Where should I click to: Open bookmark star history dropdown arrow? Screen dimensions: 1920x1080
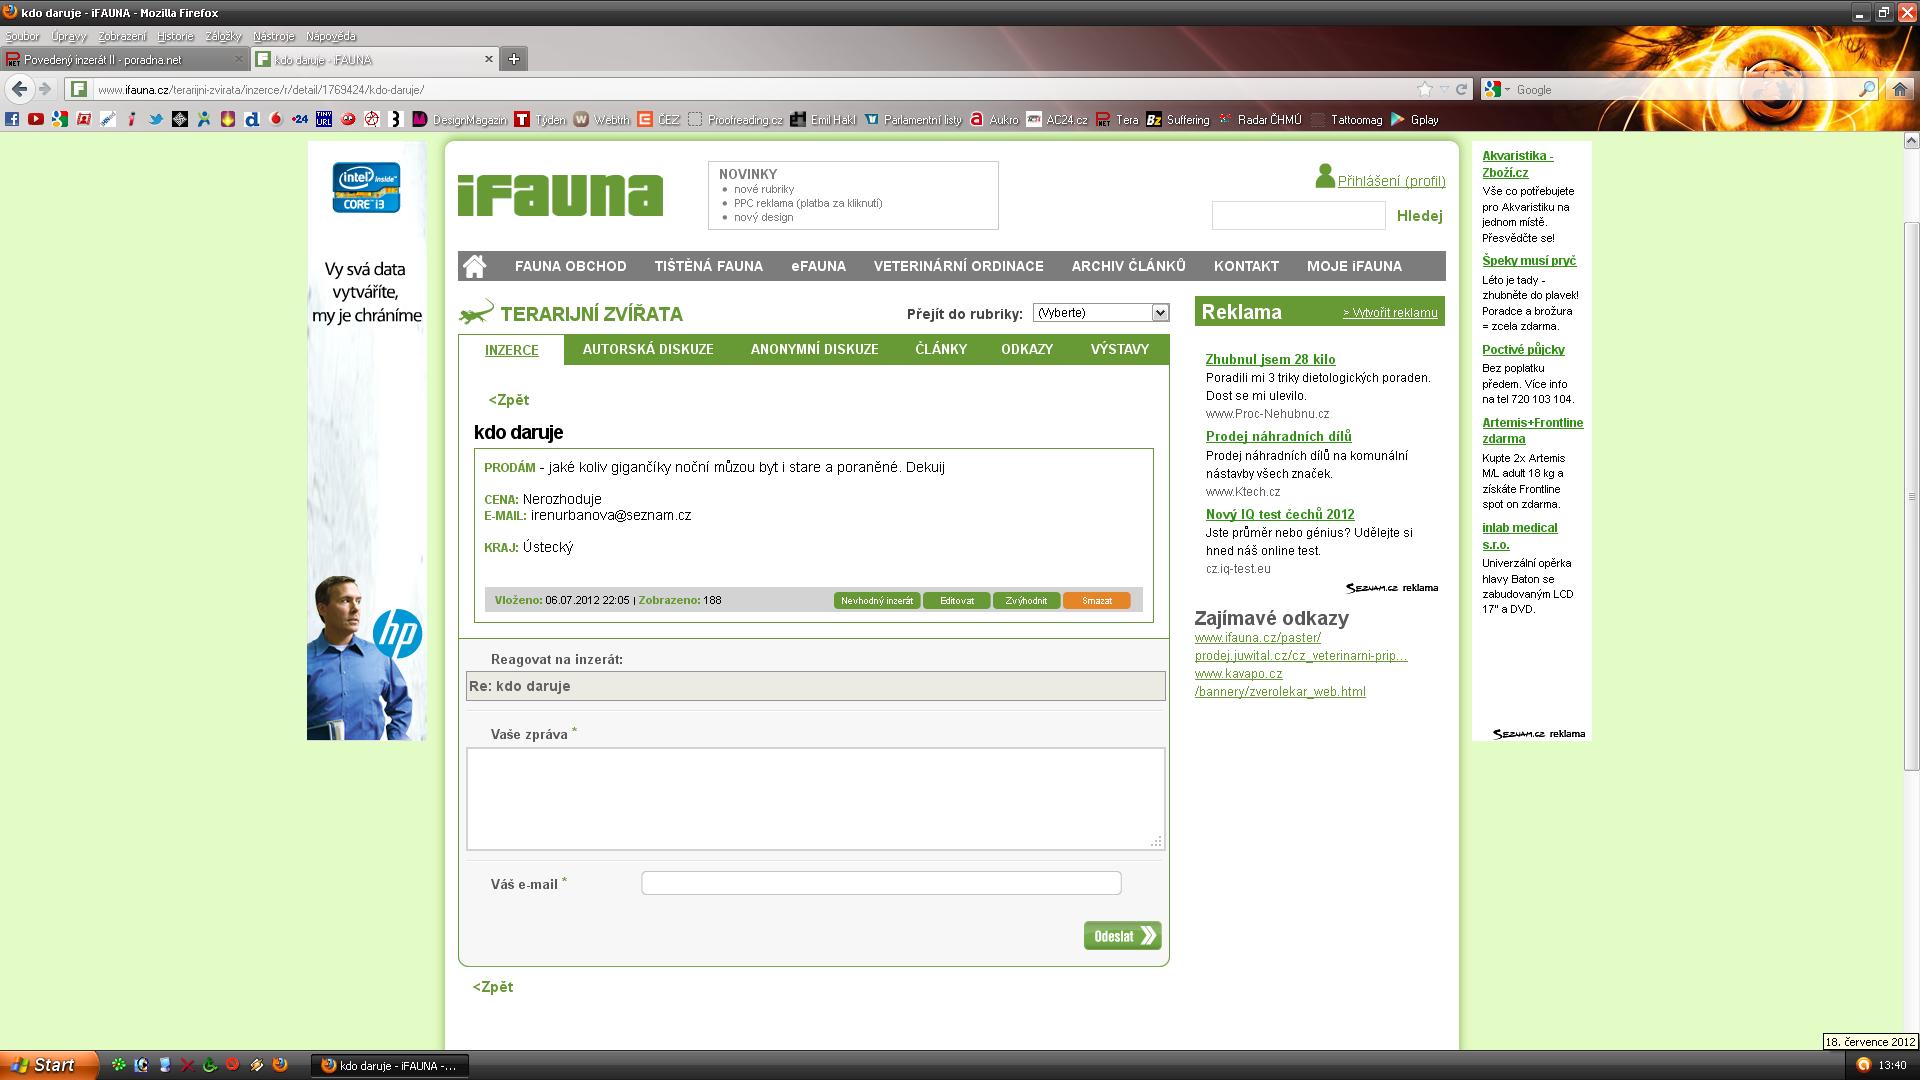[1444, 89]
